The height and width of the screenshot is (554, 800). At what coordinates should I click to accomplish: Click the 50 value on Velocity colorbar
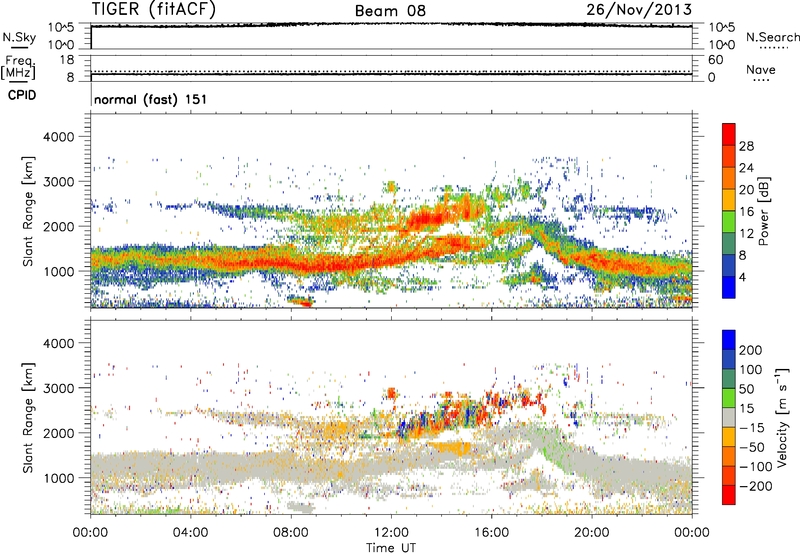click(x=747, y=389)
